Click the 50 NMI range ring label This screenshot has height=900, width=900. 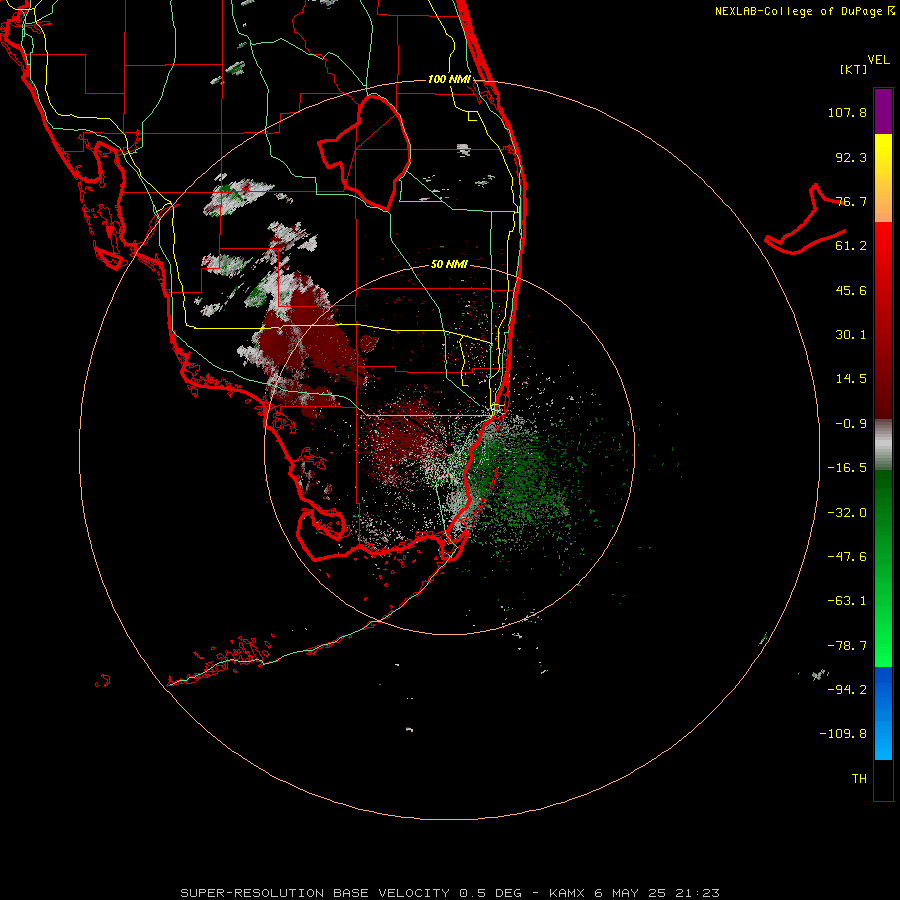pyautogui.click(x=449, y=265)
